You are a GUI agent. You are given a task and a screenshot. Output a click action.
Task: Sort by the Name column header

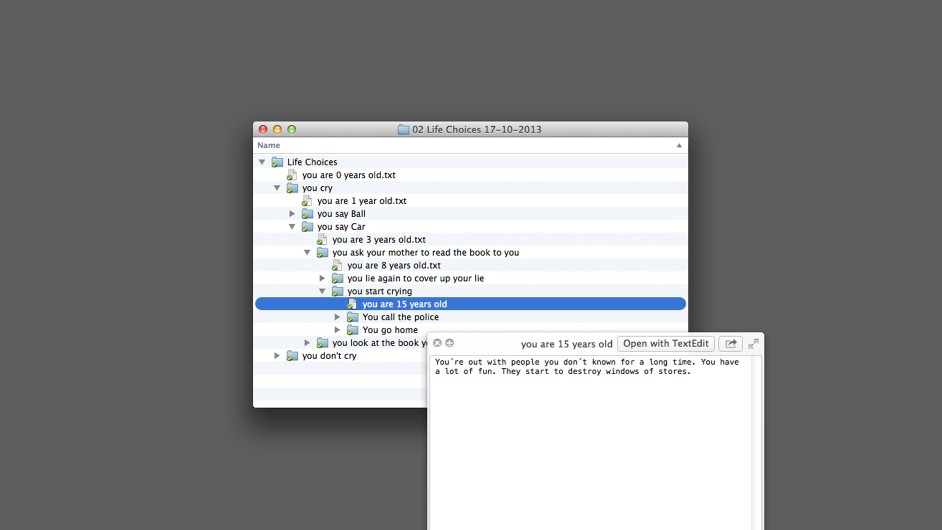pyautogui.click(x=269, y=146)
